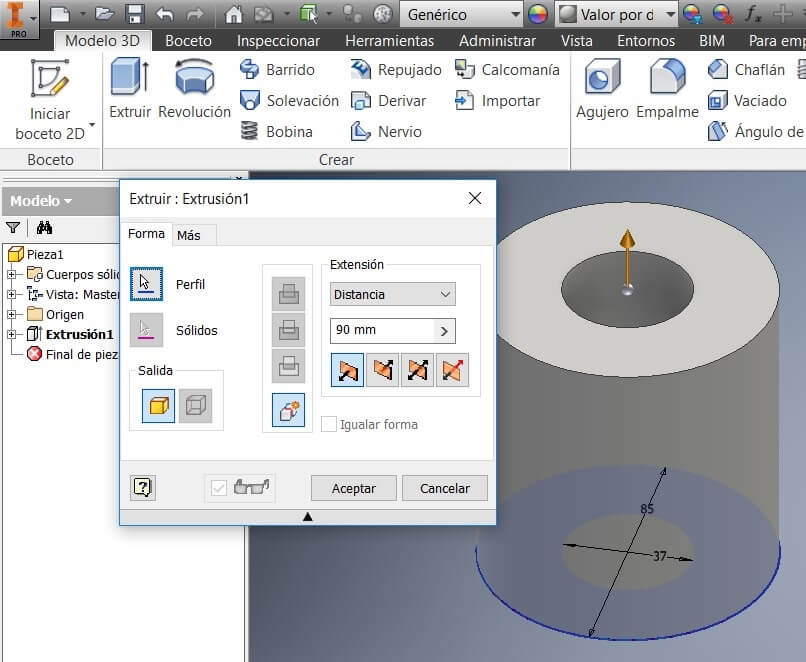Open the Distancia extension dropdown
This screenshot has width=806, height=662.
[393, 294]
